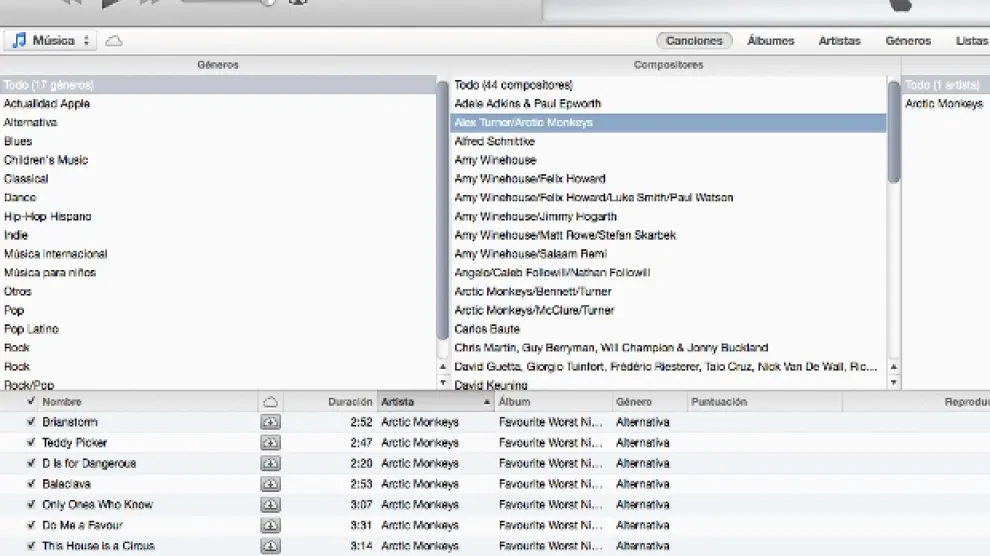Click the cloud download icon for Teddy Picker

point(270,443)
